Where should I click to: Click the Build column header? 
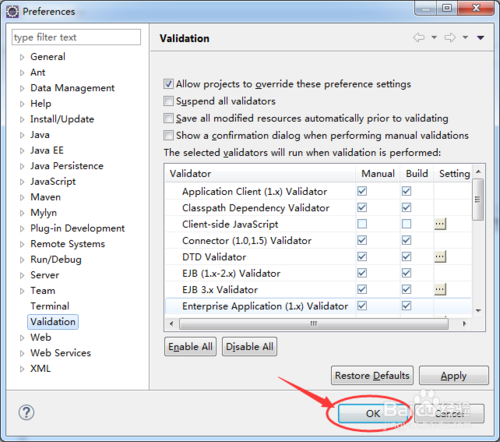pos(417,173)
